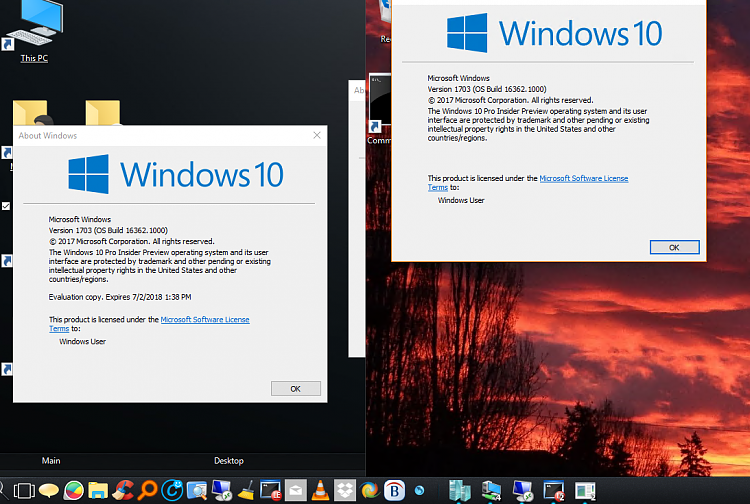Open File Explorer from the taskbar
This screenshot has height=504, width=750.
[98, 491]
